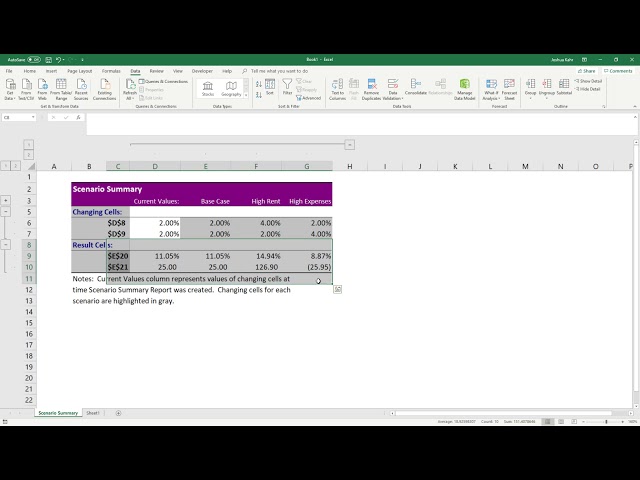Click the Quick Analysis icon below table
640x480 pixels.
click(x=337, y=289)
